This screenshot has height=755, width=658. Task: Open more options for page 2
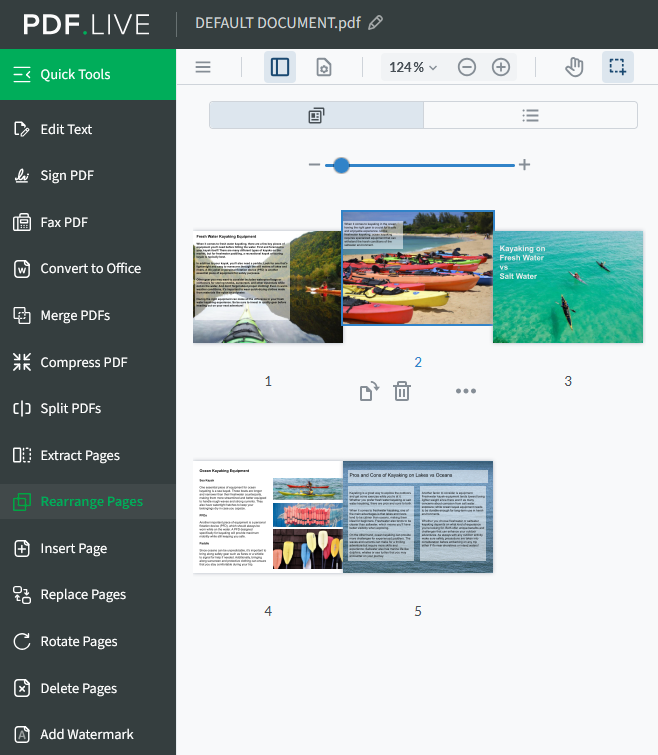(x=466, y=391)
